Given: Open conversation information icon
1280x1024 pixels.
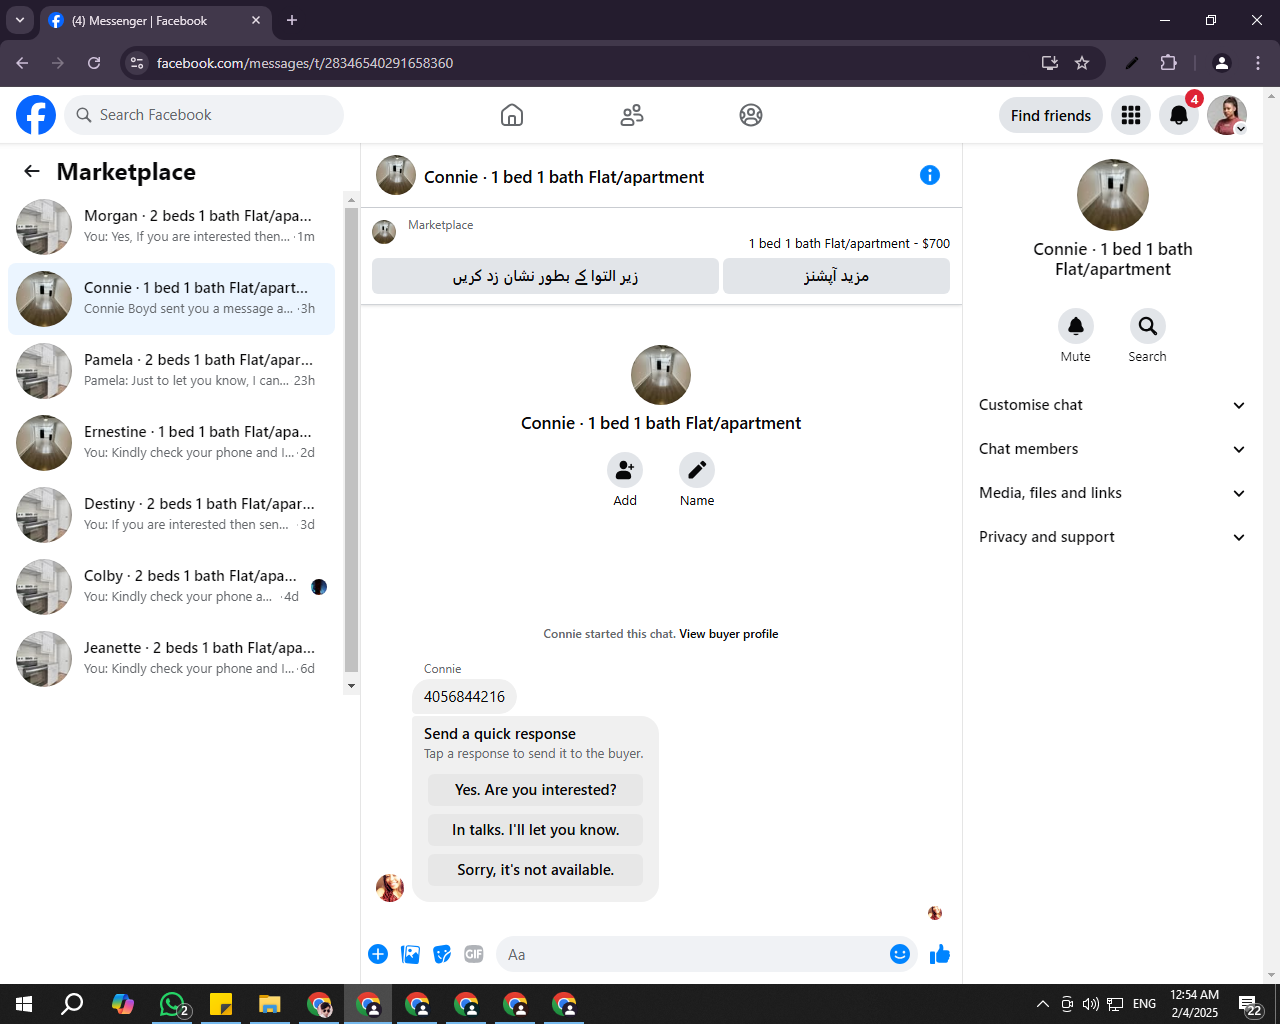Looking at the screenshot, I should (930, 175).
